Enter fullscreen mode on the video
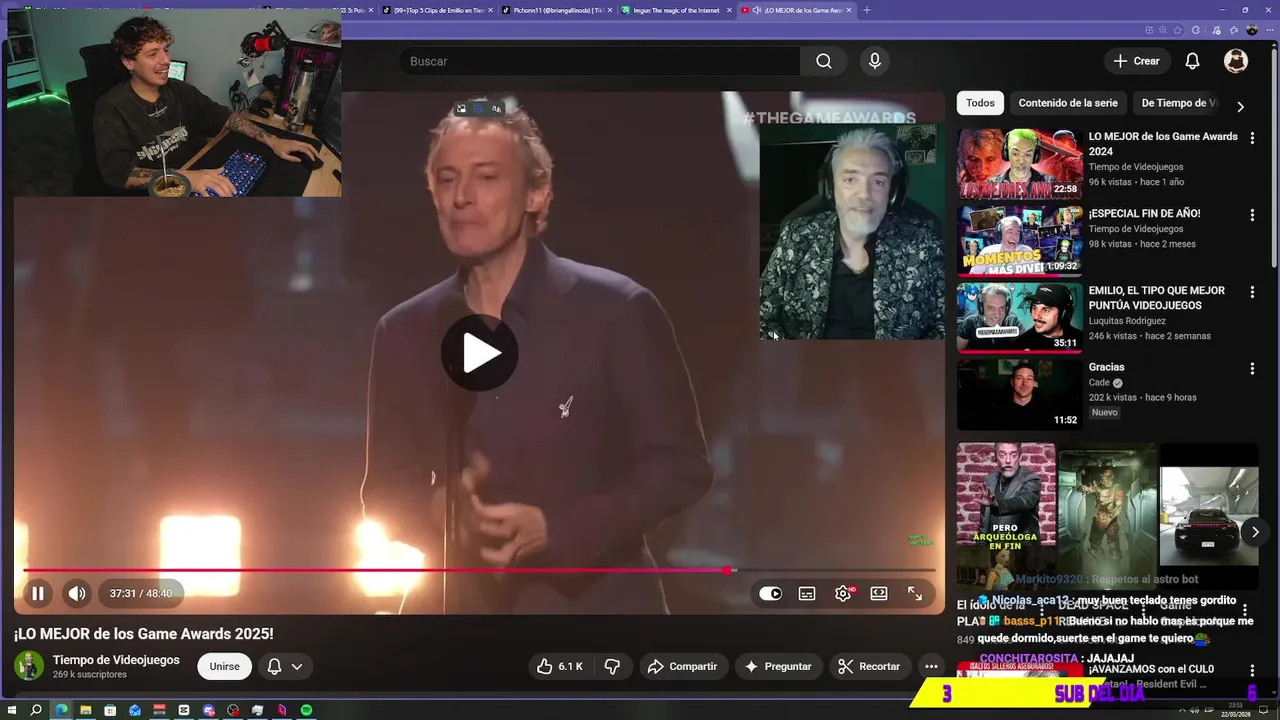This screenshot has width=1280, height=720. [915, 594]
